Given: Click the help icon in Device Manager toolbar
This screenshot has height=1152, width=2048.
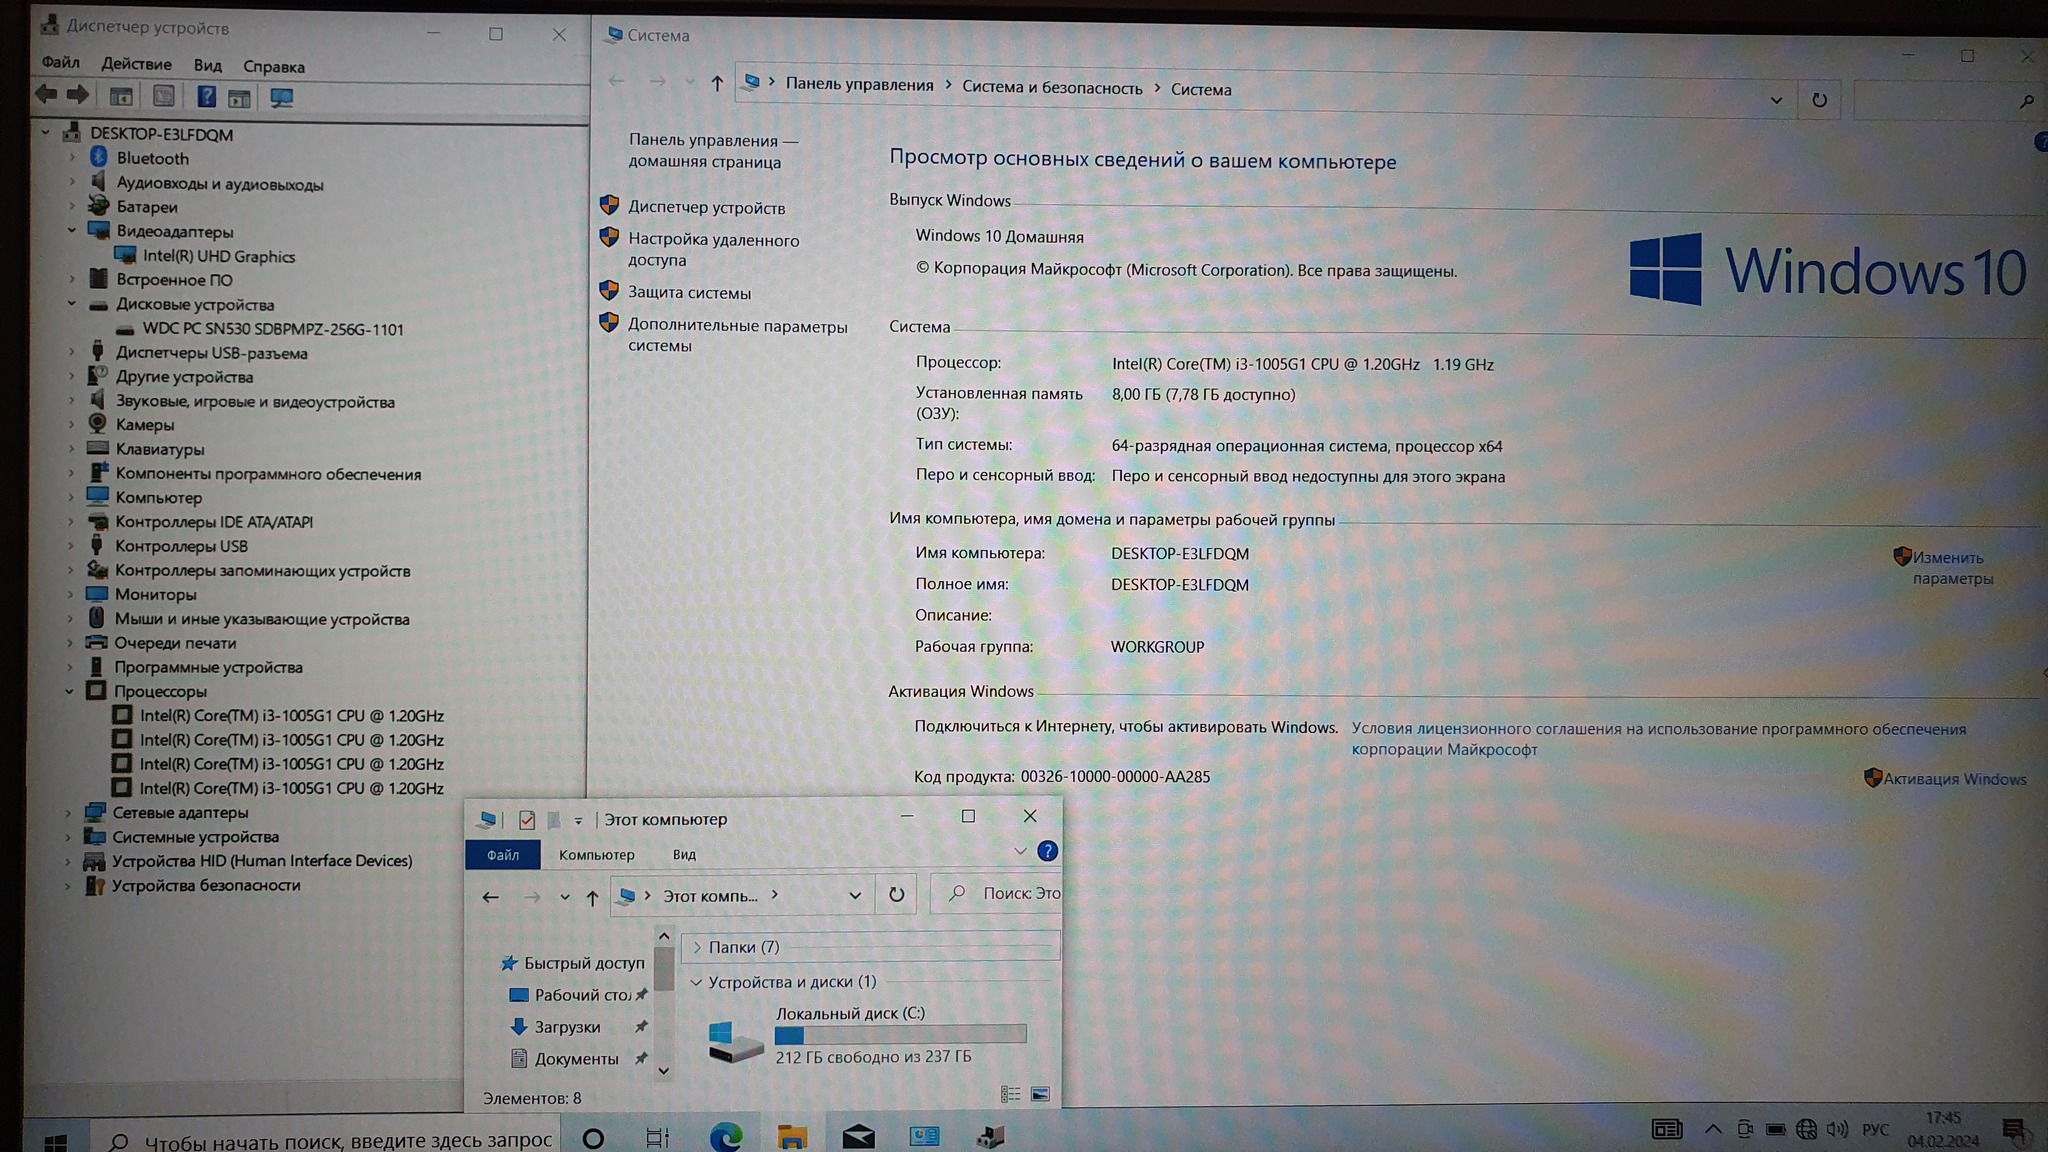Looking at the screenshot, I should coord(206,97).
